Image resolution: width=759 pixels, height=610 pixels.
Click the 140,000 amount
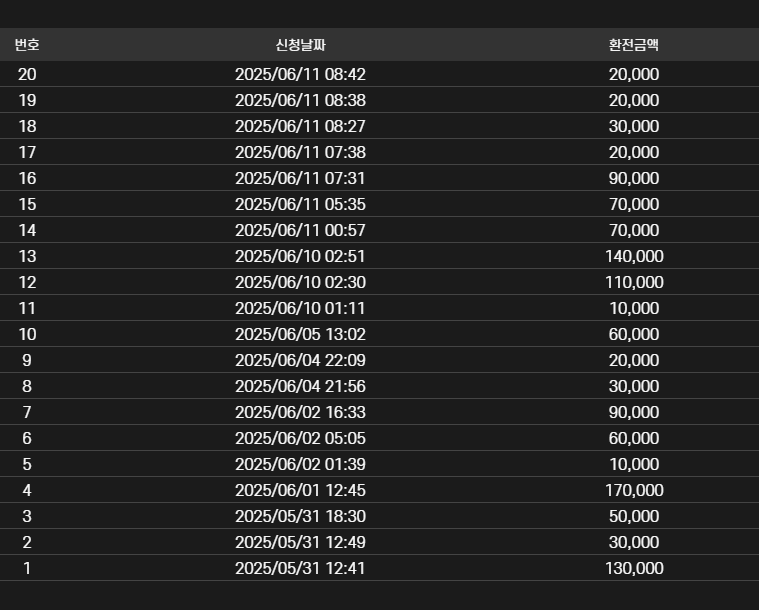[x=634, y=256]
